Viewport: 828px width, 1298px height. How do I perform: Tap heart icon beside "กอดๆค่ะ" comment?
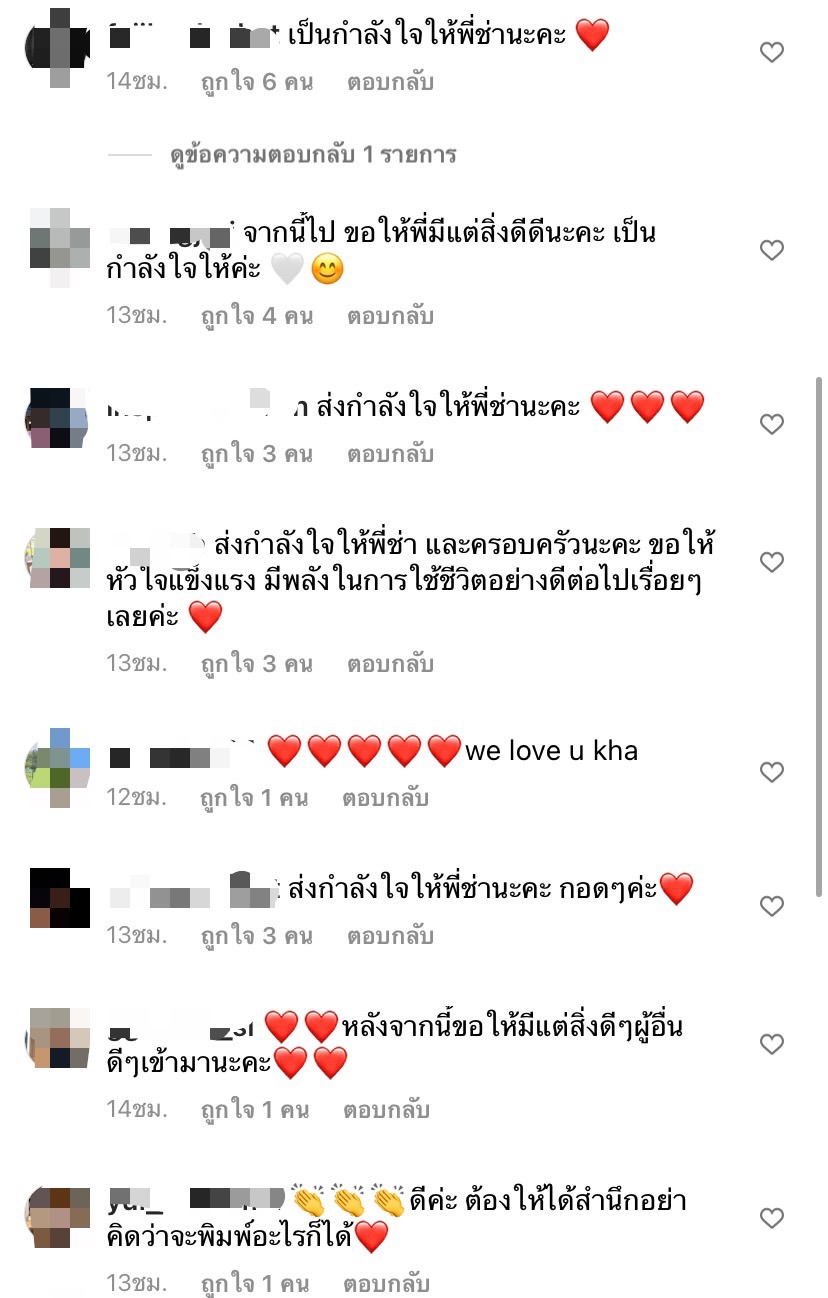tap(772, 906)
